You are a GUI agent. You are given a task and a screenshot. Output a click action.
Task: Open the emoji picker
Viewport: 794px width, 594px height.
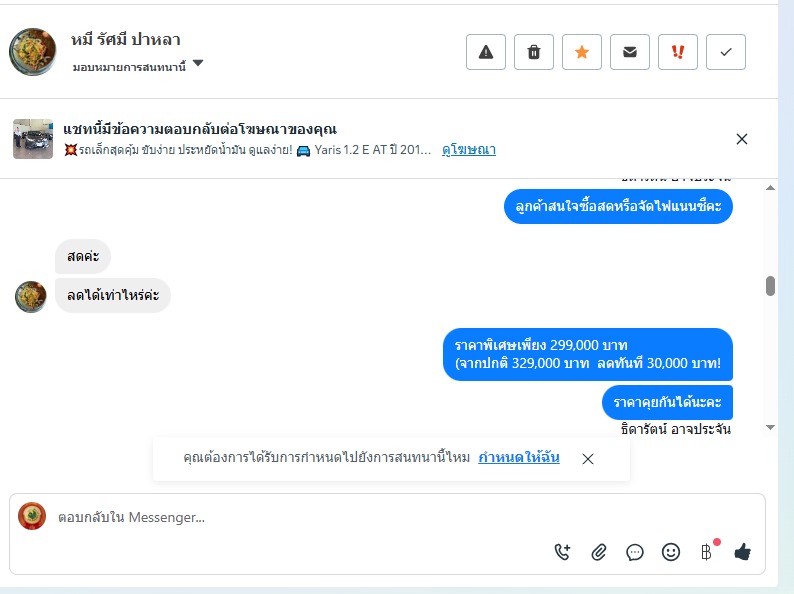pyautogui.click(x=670, y=551)
